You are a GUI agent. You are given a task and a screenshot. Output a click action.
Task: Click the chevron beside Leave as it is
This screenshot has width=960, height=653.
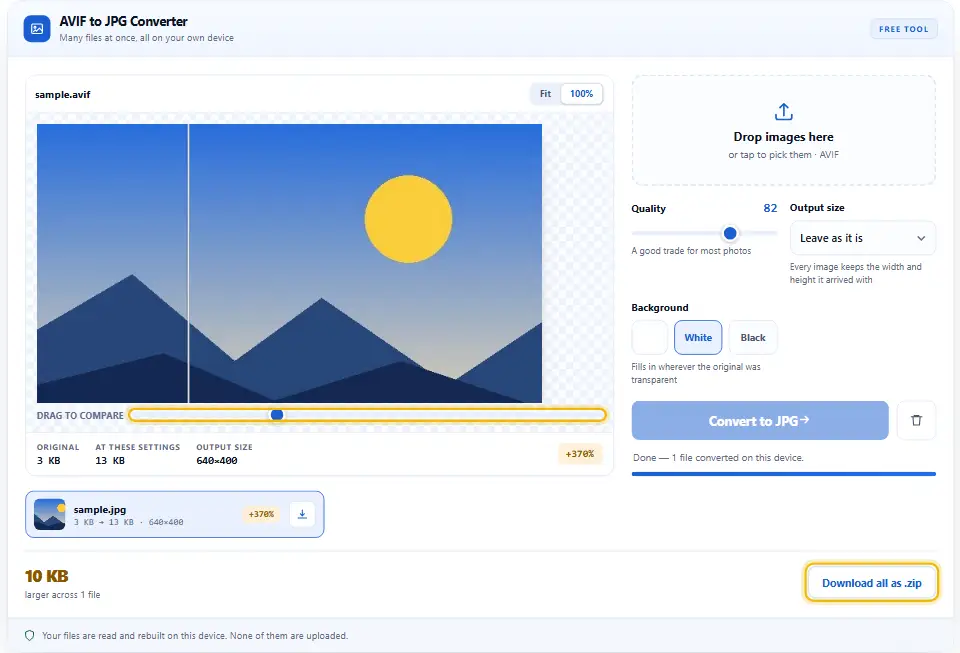(x=921, y=238)
